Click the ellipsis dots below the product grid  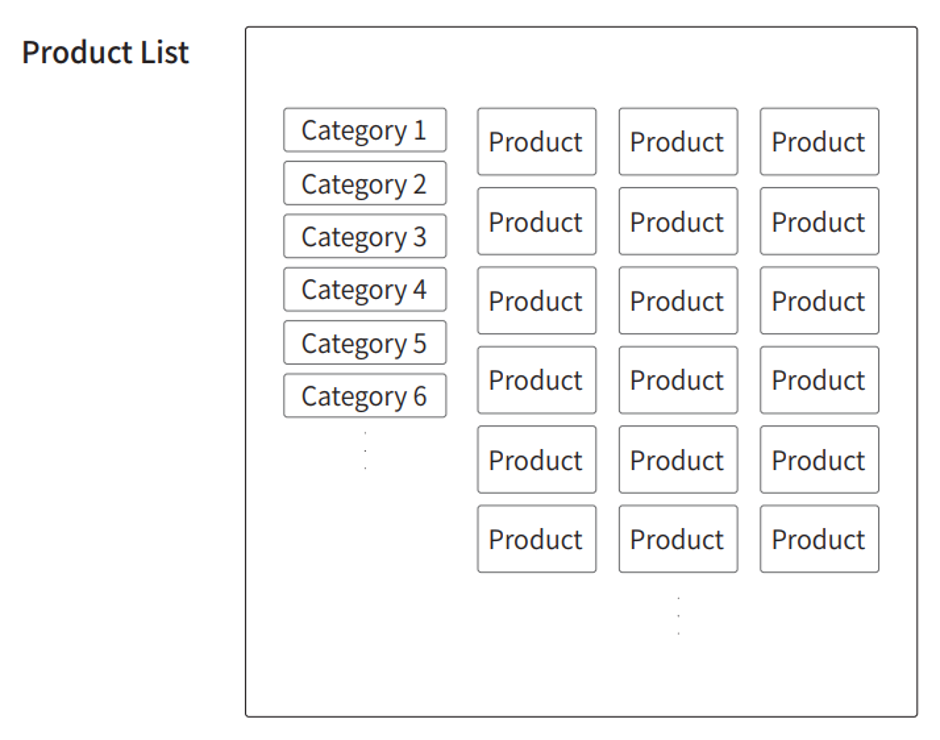coord(679,616)
